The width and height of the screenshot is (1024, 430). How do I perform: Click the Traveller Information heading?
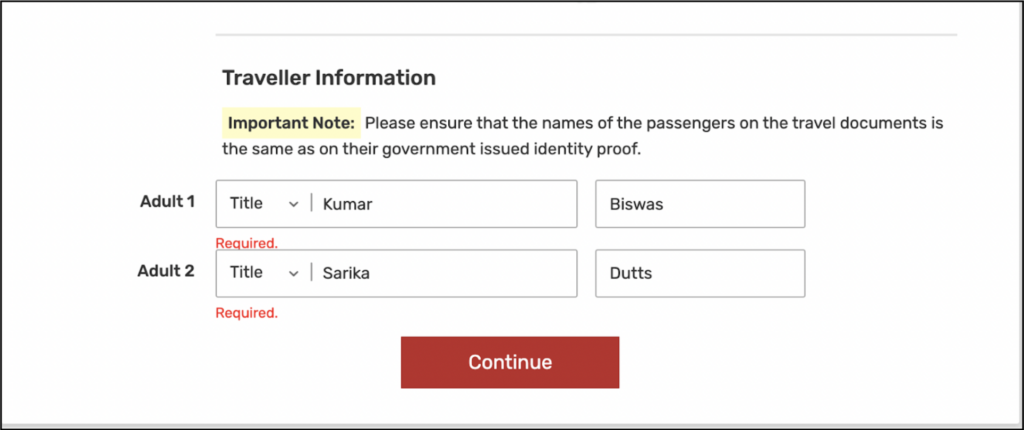click(328, 78)
